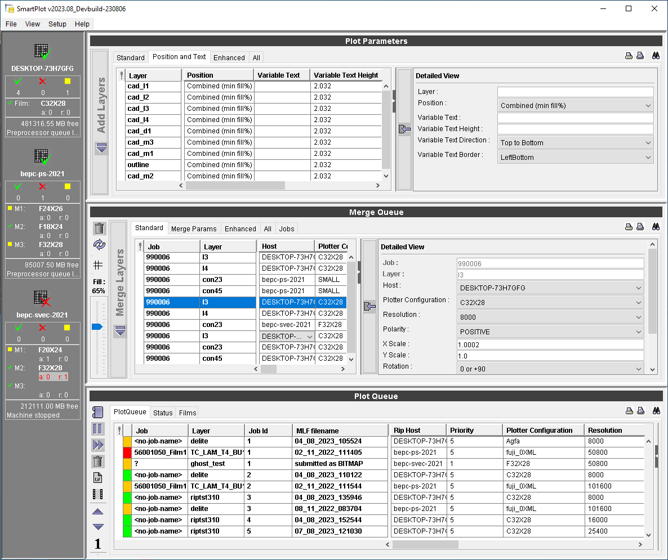Open the Variable Text Border dropdown
This screenshot has width=668, height=560.
(x=575, y=157)
